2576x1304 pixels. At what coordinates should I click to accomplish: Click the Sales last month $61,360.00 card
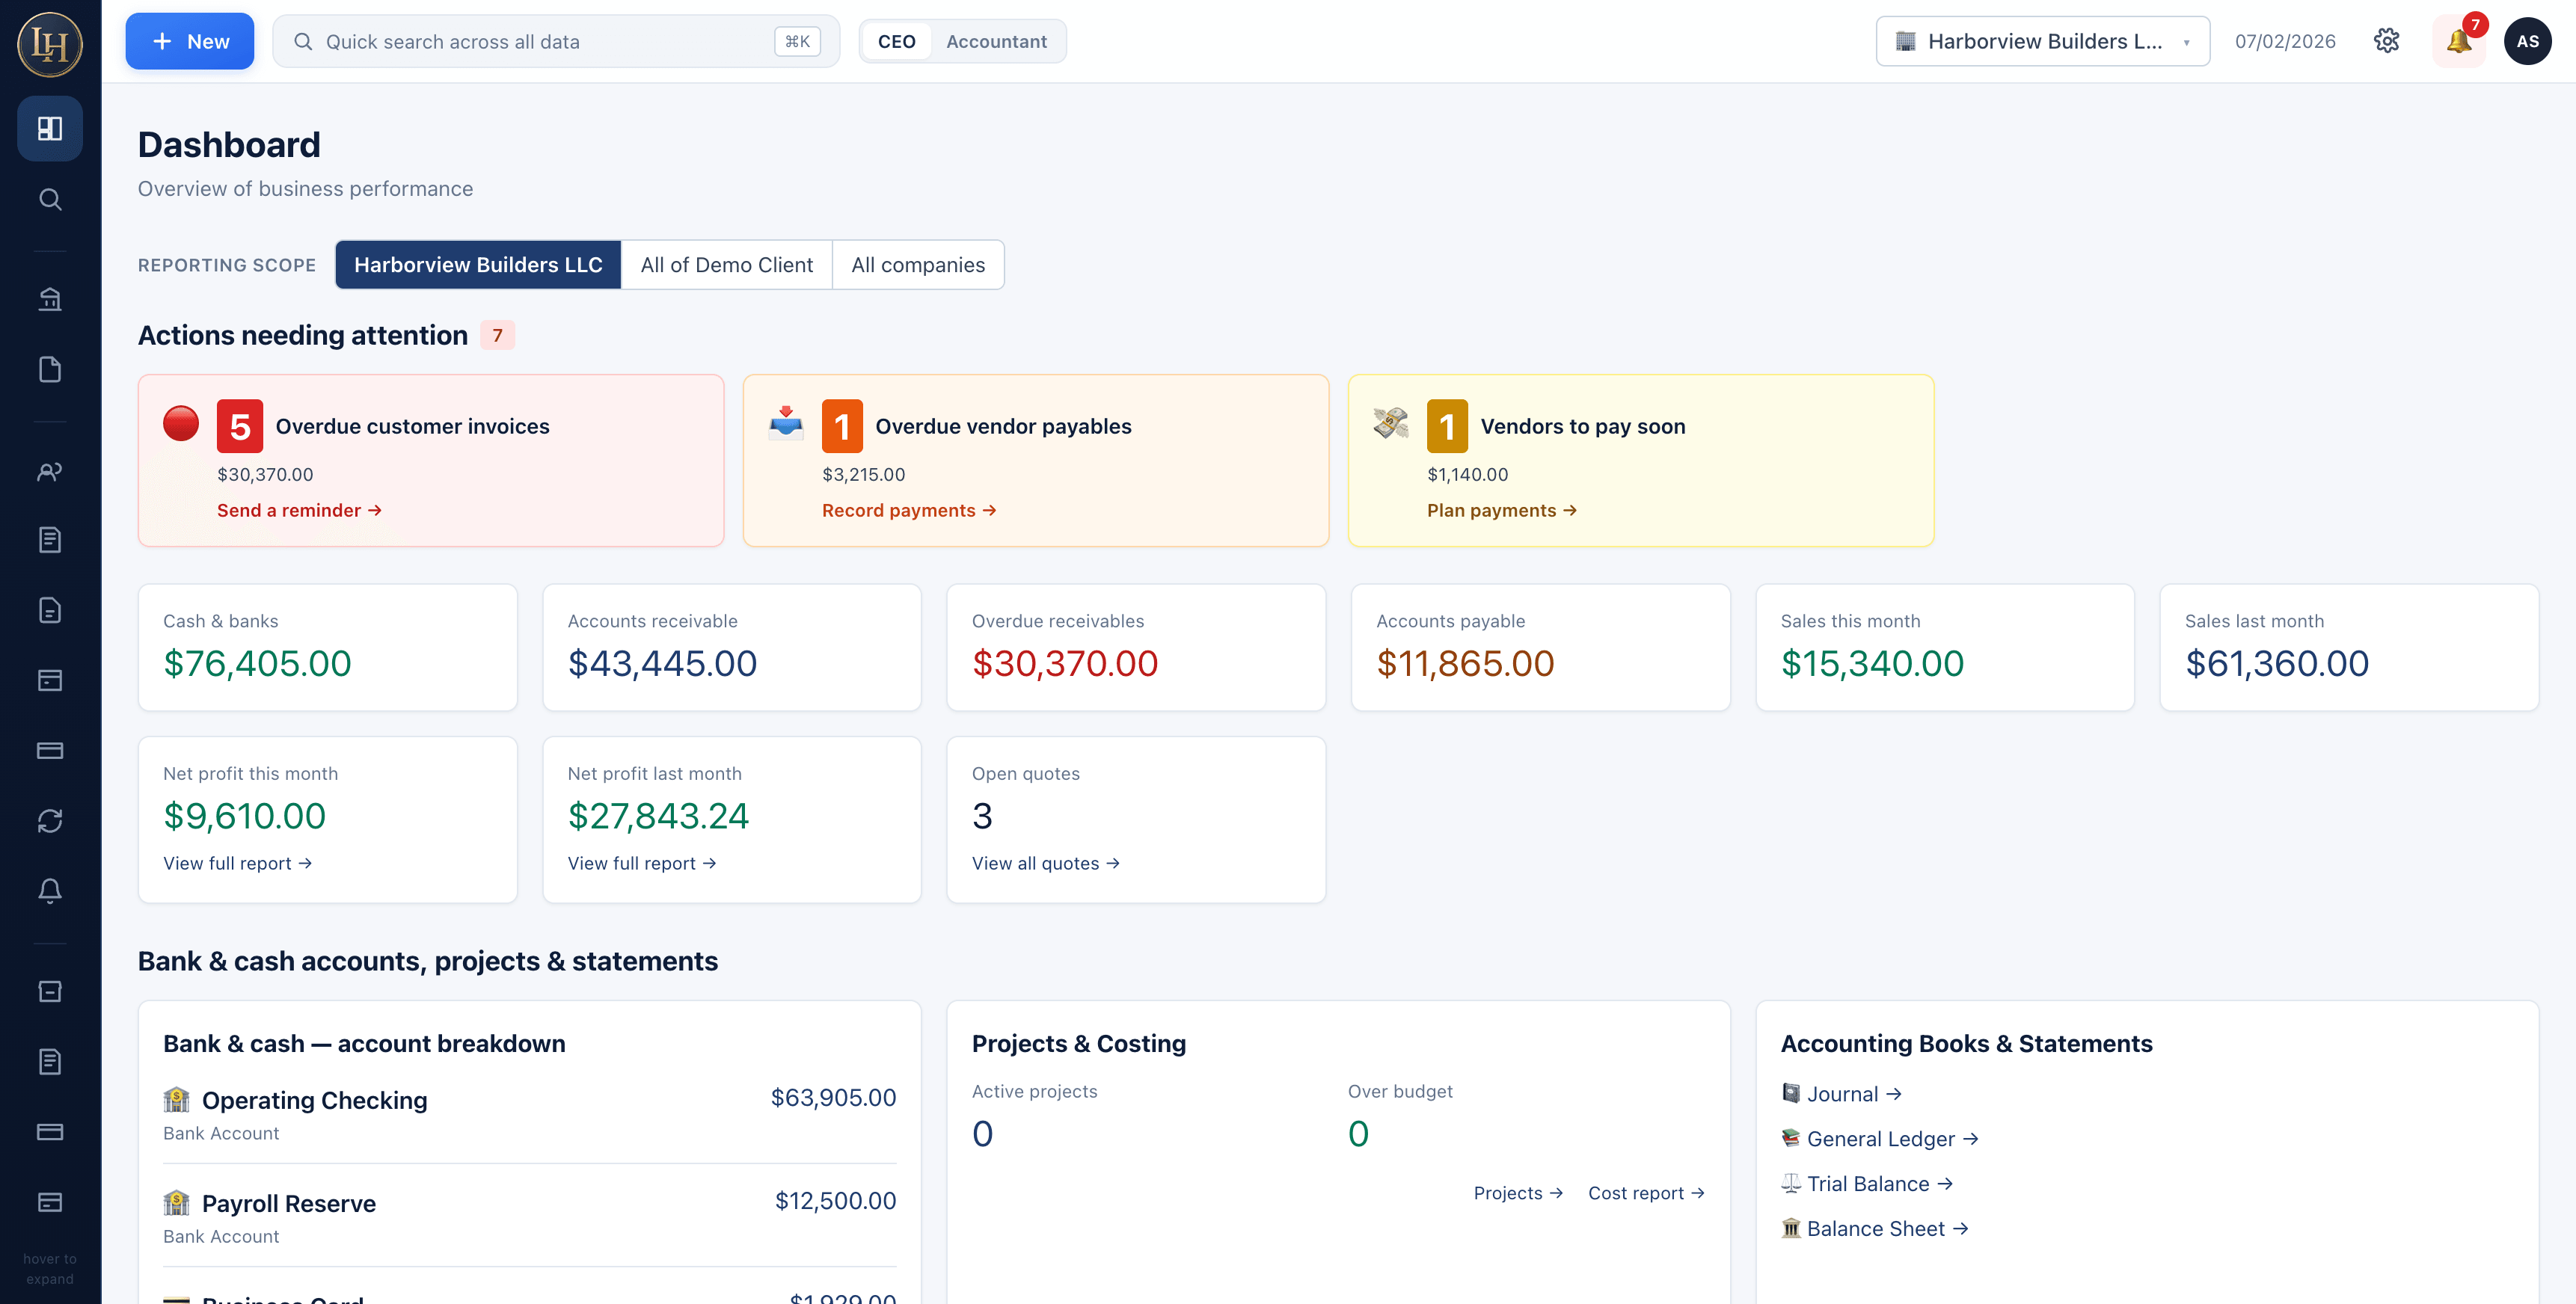click(x=2349, y=647)
